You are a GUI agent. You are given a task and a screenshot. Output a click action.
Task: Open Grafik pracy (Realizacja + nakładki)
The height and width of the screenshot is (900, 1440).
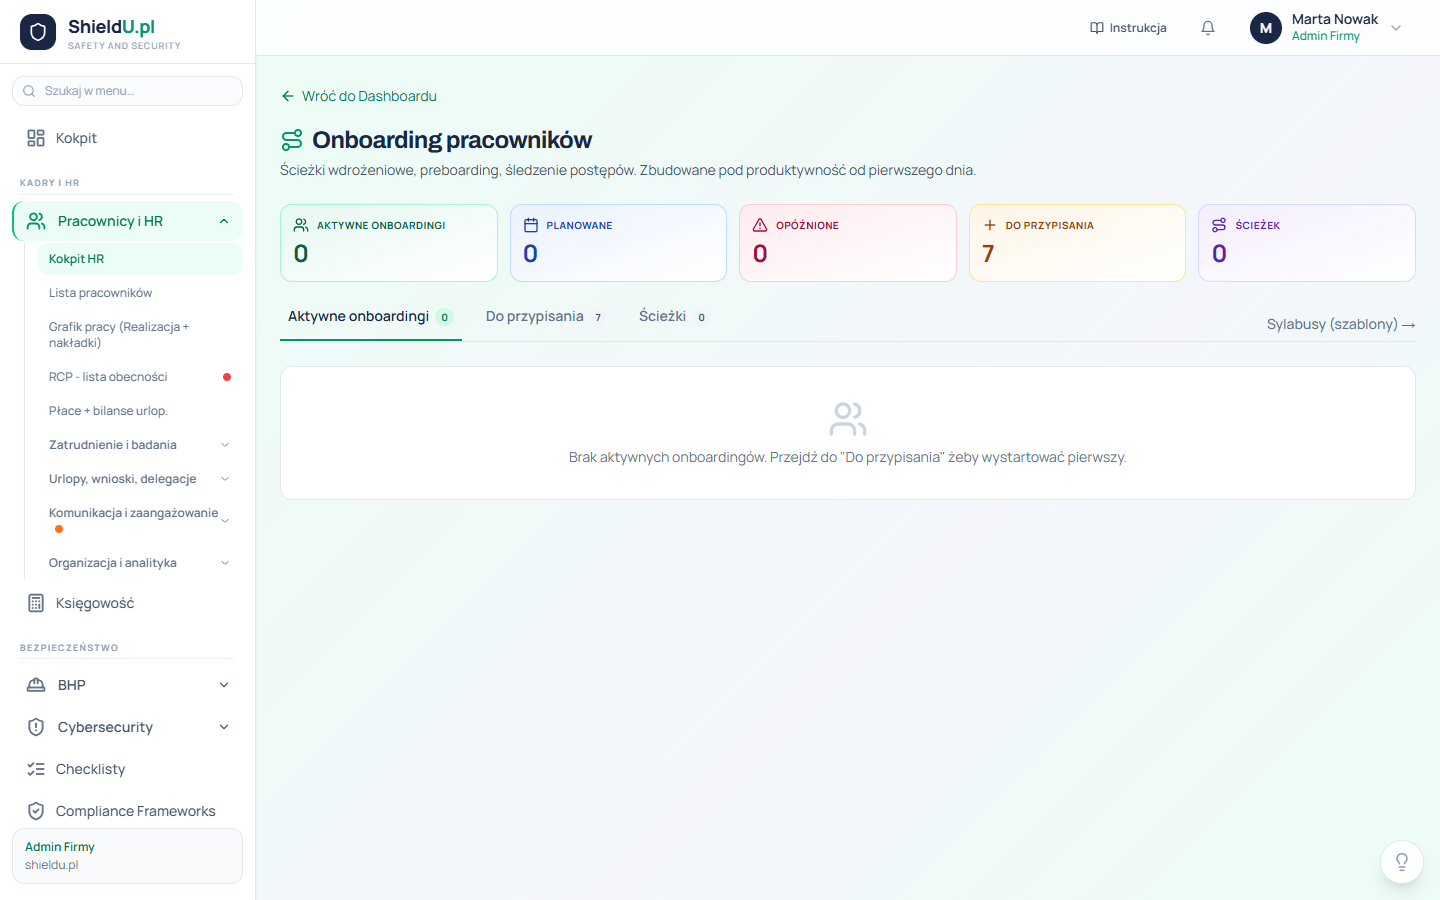tap(140, 335)
